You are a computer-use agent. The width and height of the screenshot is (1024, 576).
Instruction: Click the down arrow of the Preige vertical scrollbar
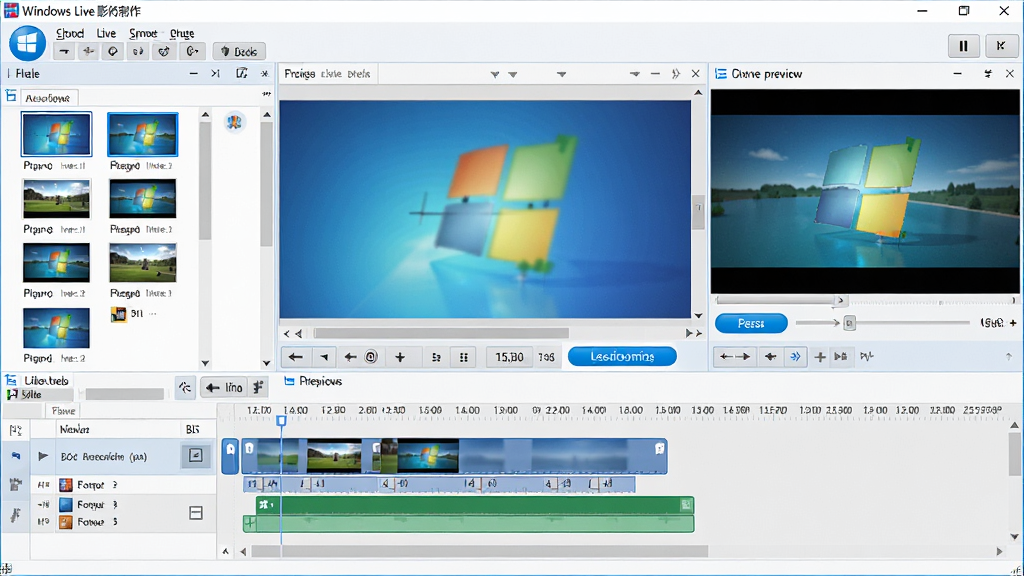(698, 316)
